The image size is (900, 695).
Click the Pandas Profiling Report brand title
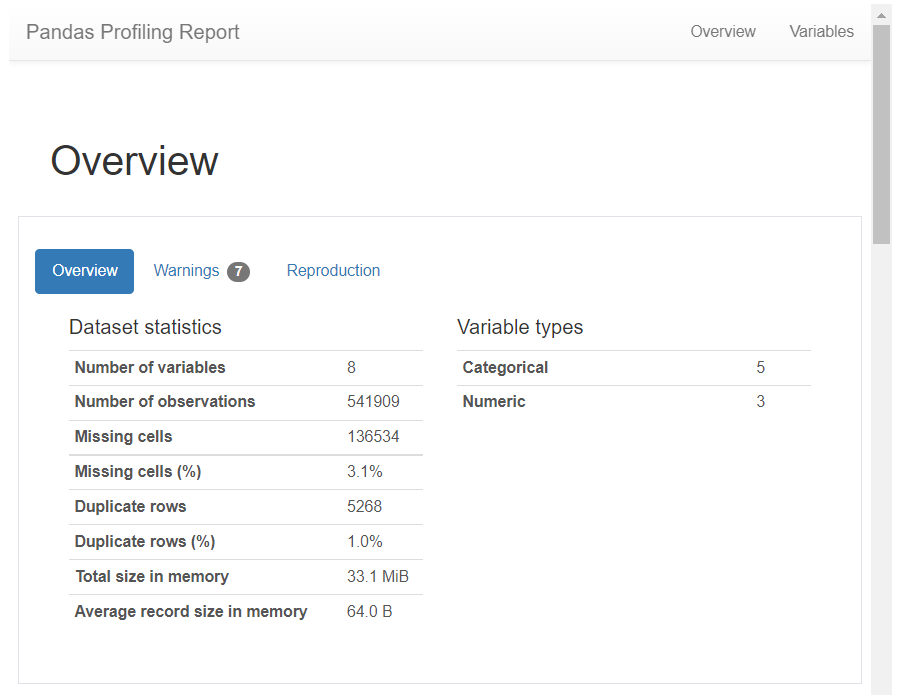pos(133,32)
